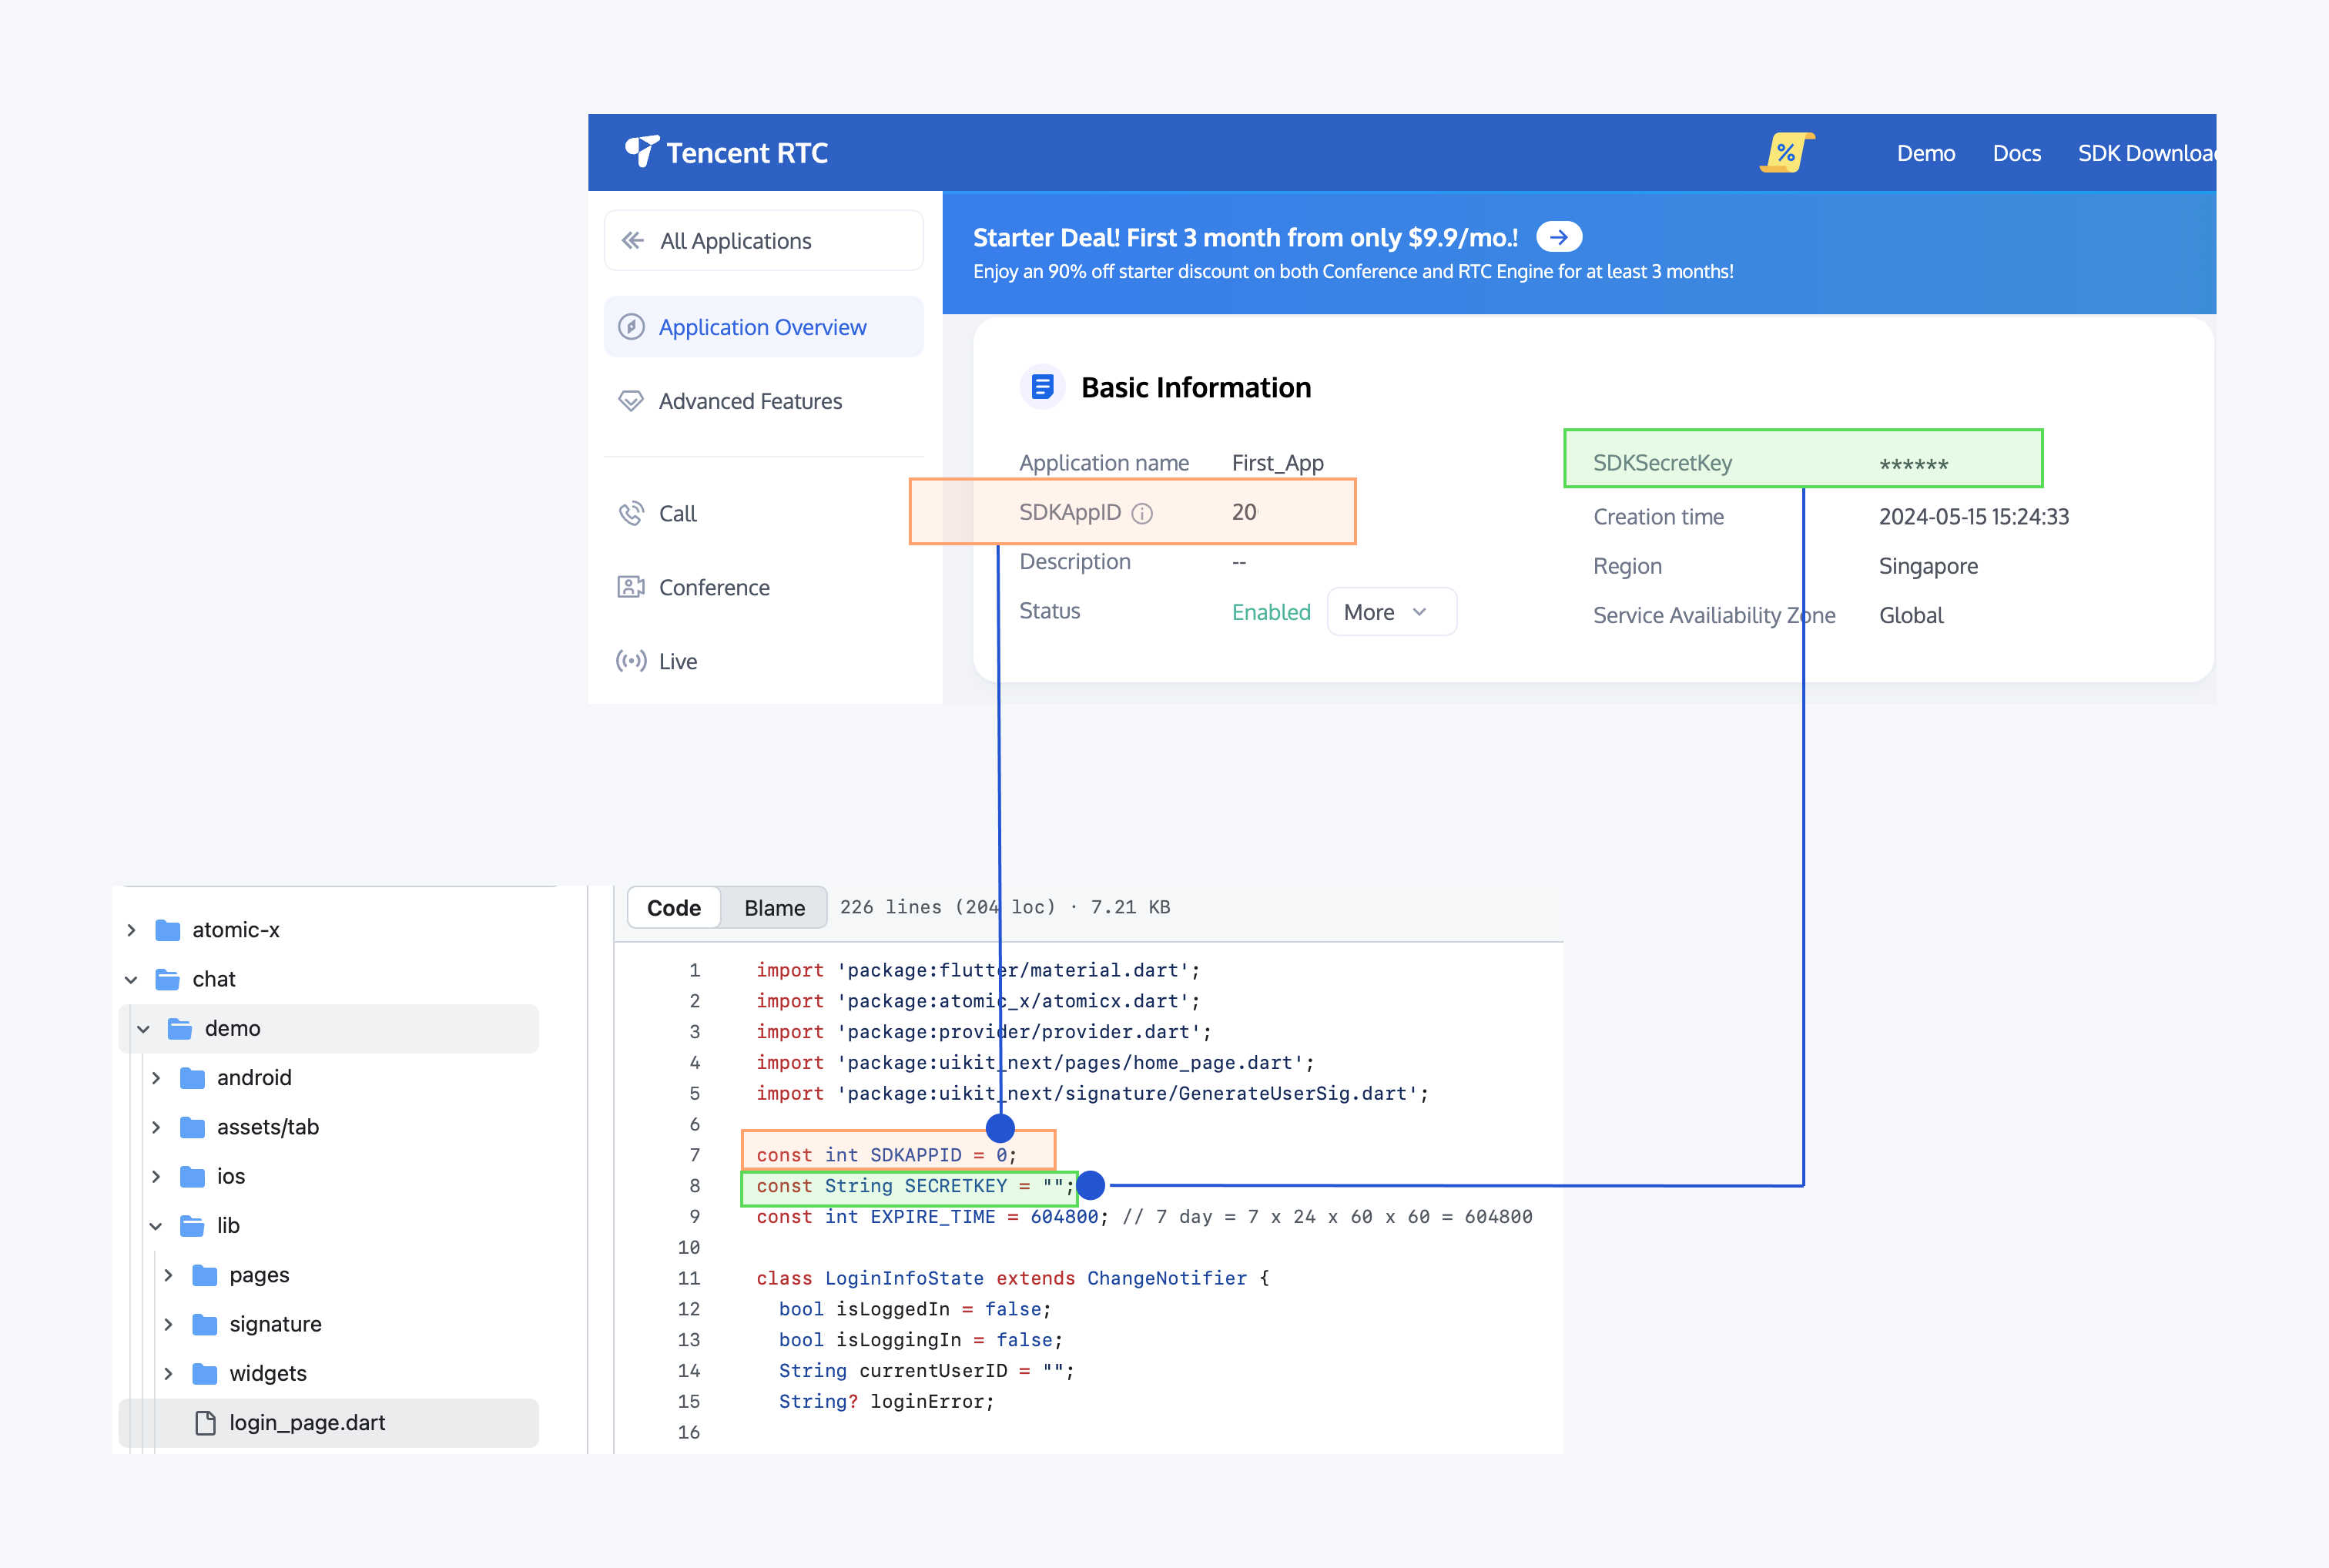Image resolution: width=2329 pixels, height=1568 pixels.
Task: Click the Advanced Features diamond icon
Action: point(631,401)
